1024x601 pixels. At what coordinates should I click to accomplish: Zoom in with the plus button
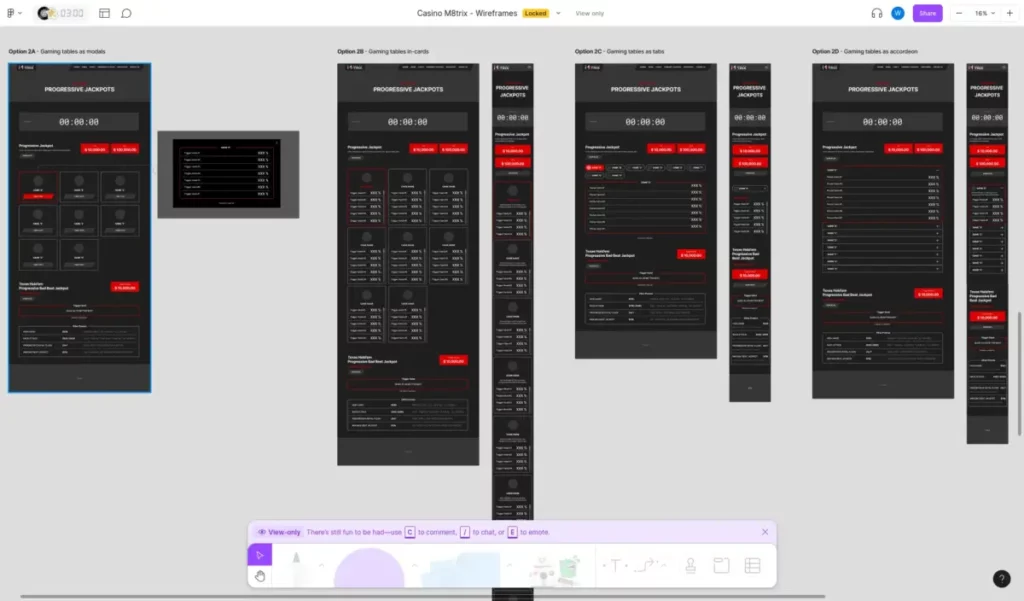coord(1009,13)
